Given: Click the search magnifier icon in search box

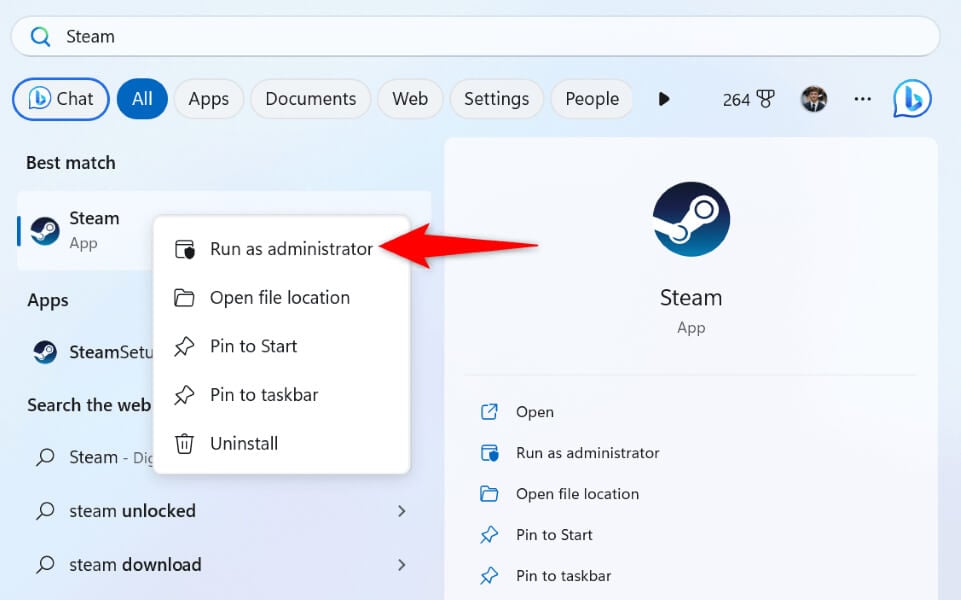Looking at the screenshot, I should (40, 37).
